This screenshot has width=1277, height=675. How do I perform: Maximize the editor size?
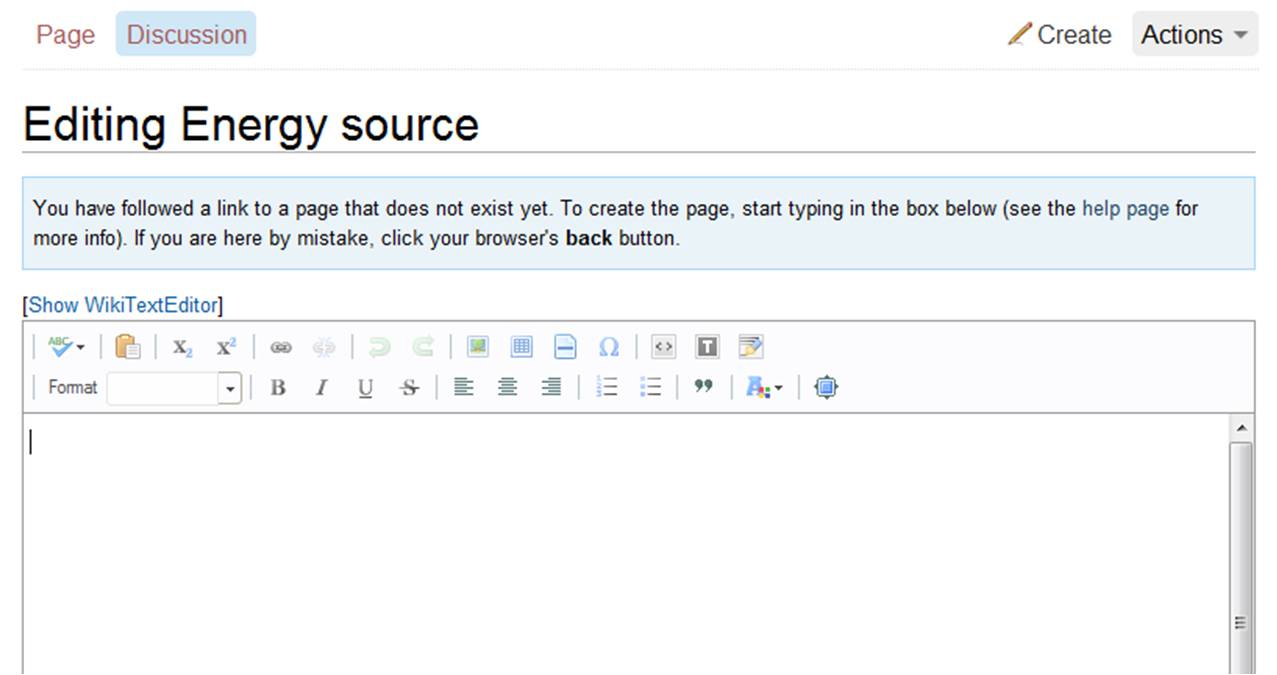coord(825,387)
